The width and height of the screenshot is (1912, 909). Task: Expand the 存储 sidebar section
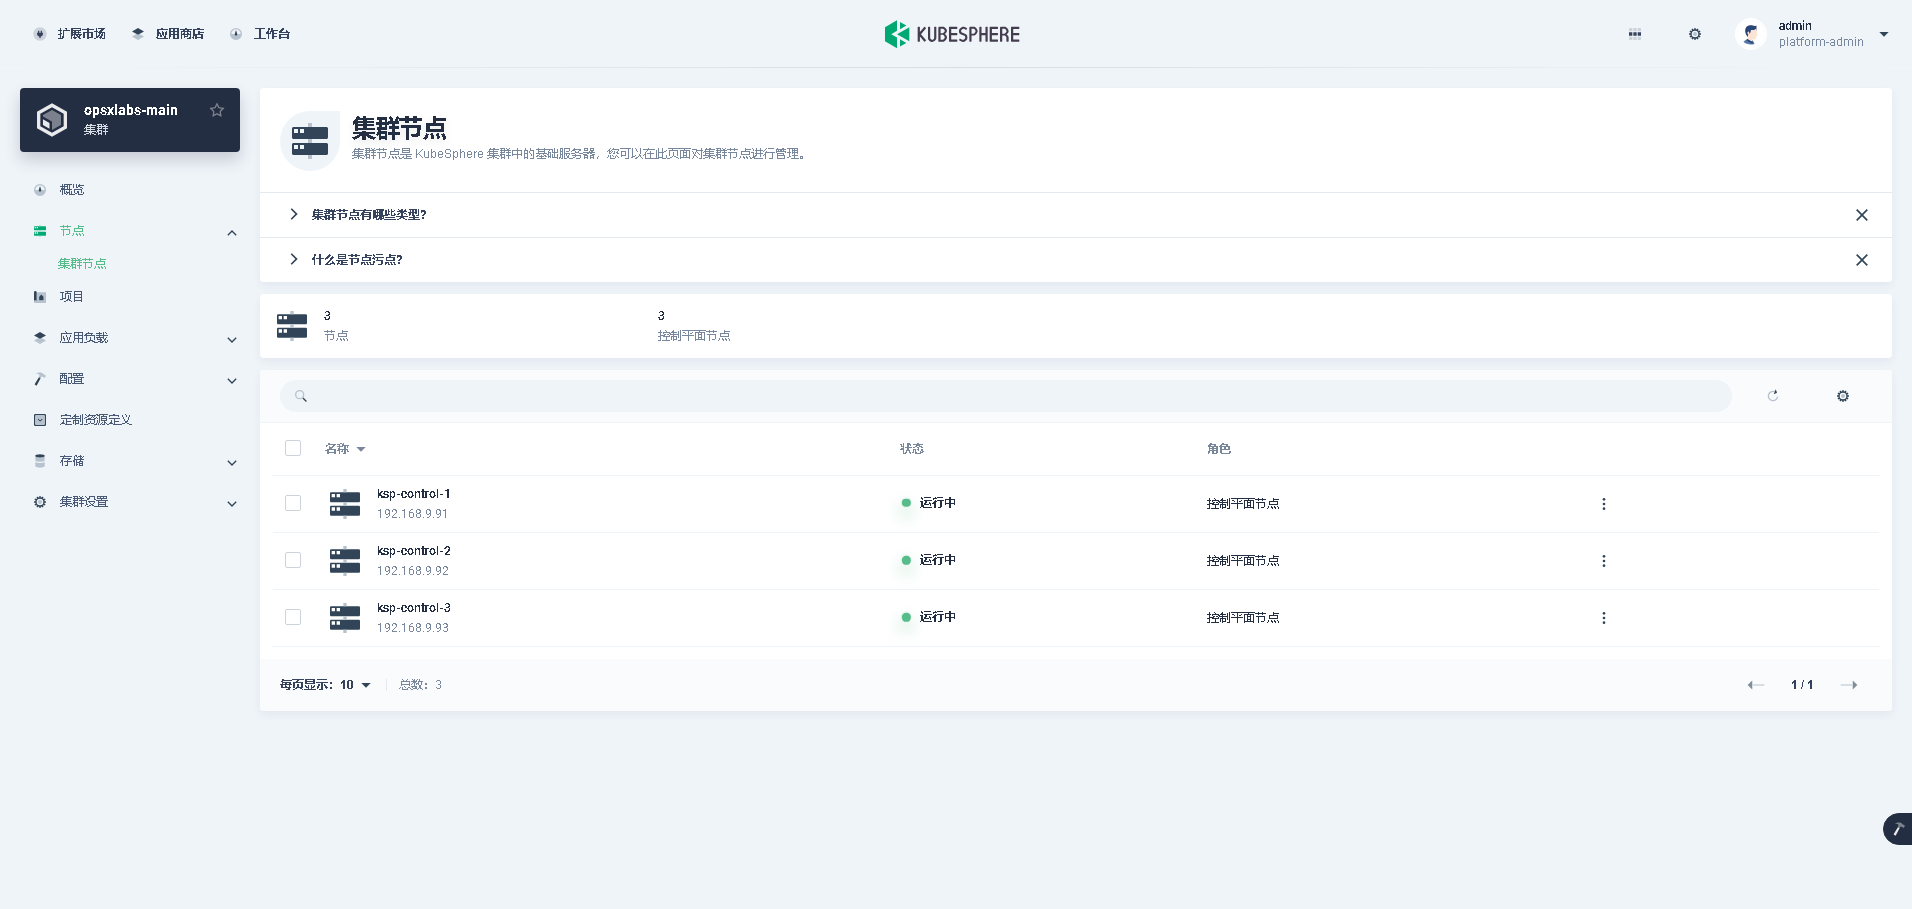pos(232,462)
